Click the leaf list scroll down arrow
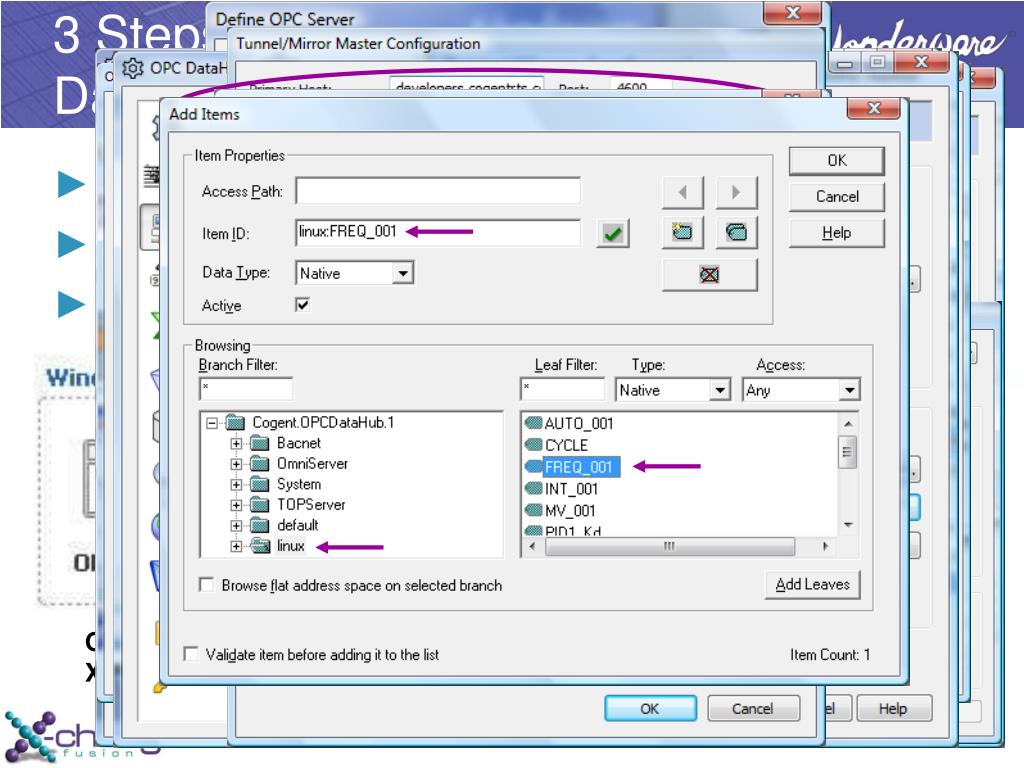 coord(848,525)
